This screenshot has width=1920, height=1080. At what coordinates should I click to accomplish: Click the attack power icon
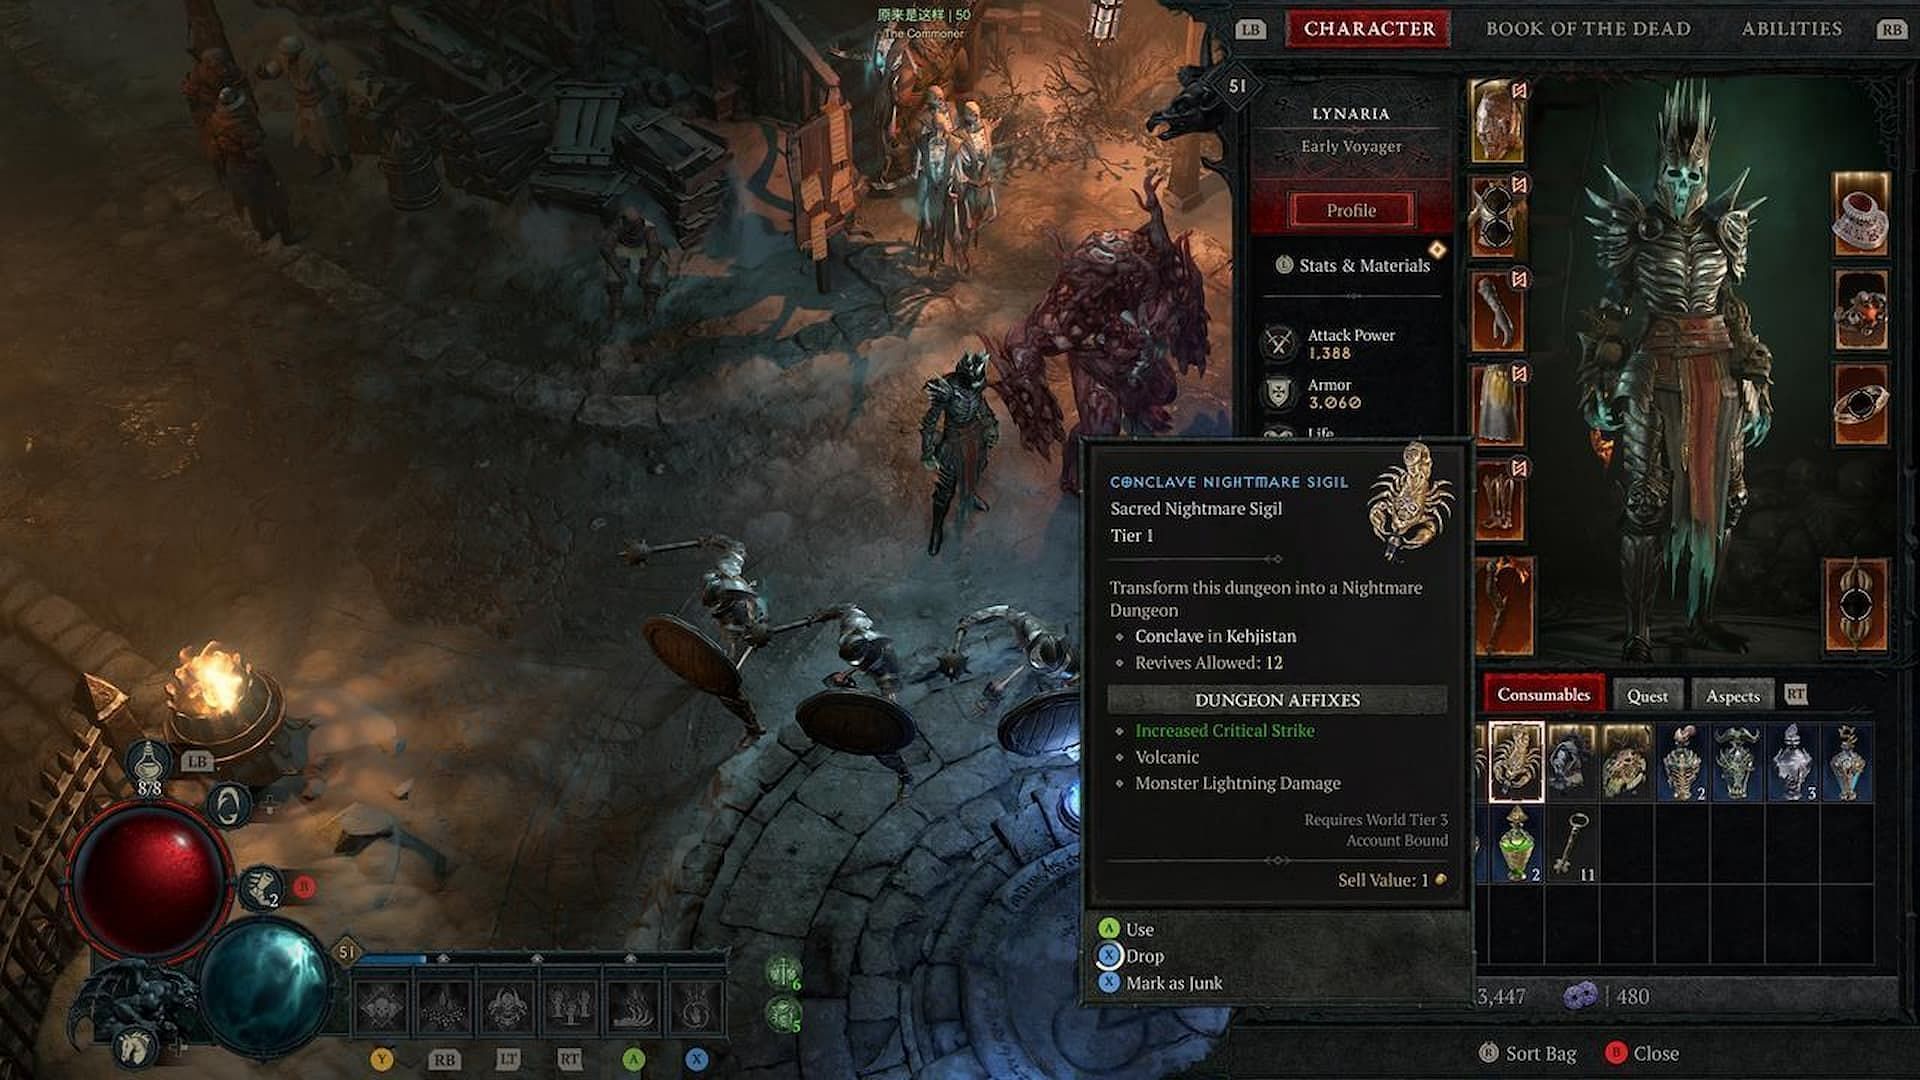coord(1276,340)
